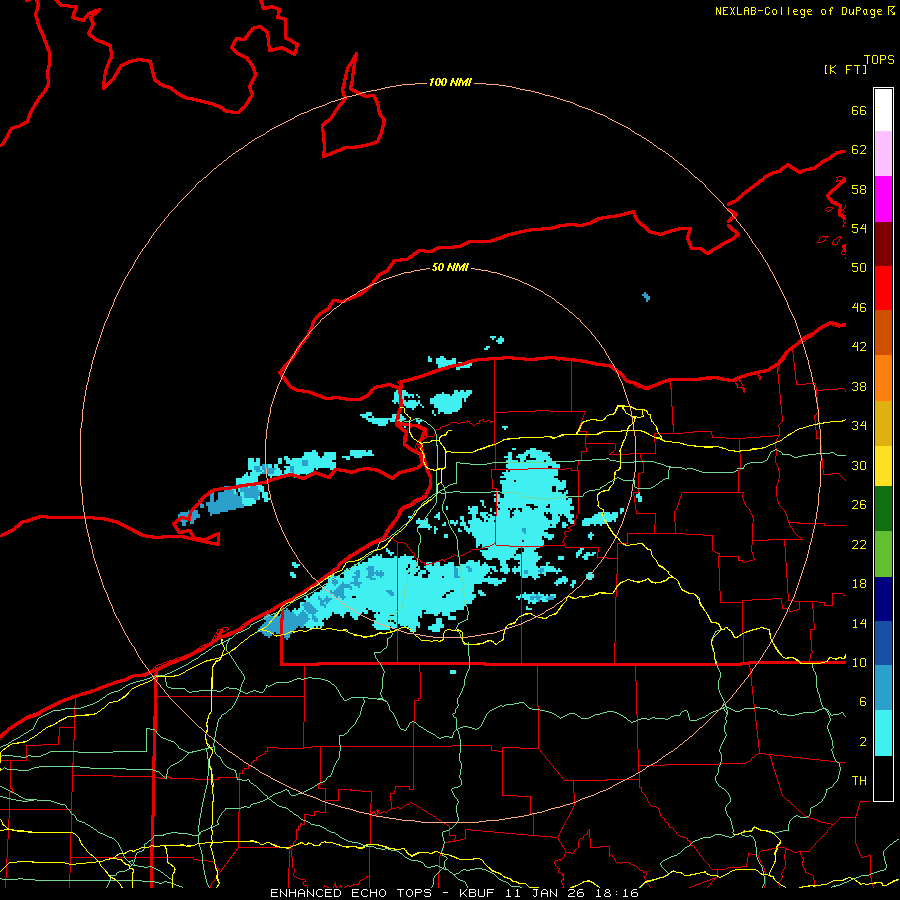The height and width of the screenshot is (900, 900).
Task: Click the 'TH' legend label
Action: (x=859, y=781)
